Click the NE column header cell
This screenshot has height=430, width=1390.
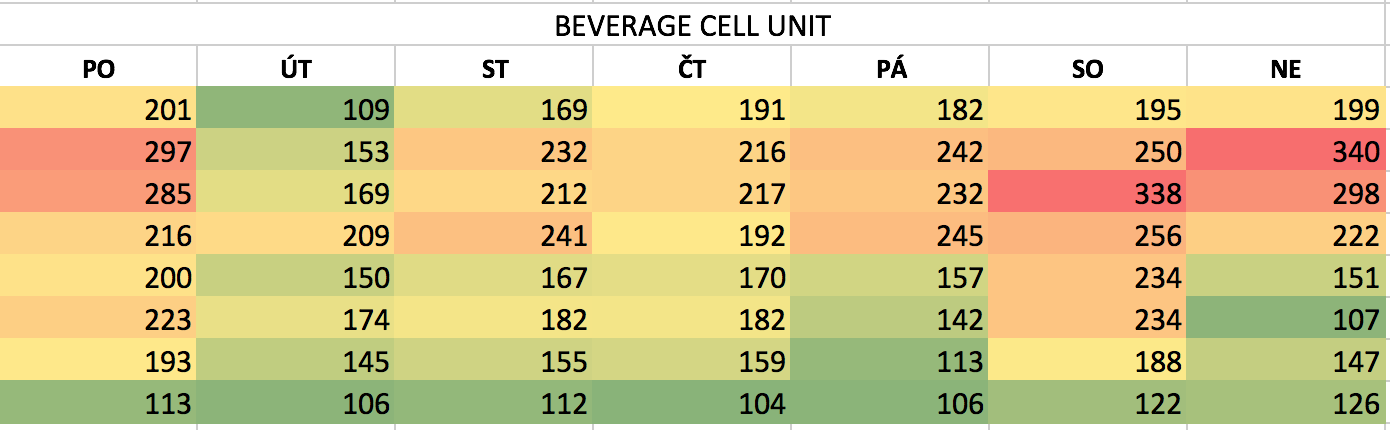coord(1288,69)
